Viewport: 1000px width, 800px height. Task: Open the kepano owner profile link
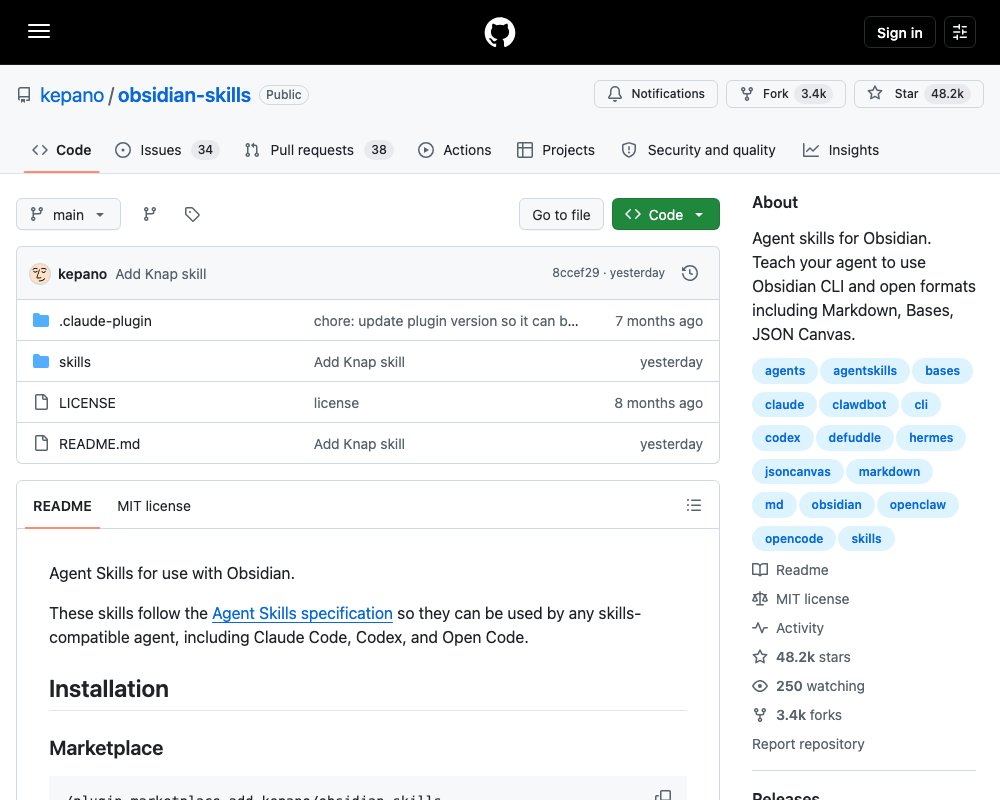pyautogui.click(x=71, y=95)
